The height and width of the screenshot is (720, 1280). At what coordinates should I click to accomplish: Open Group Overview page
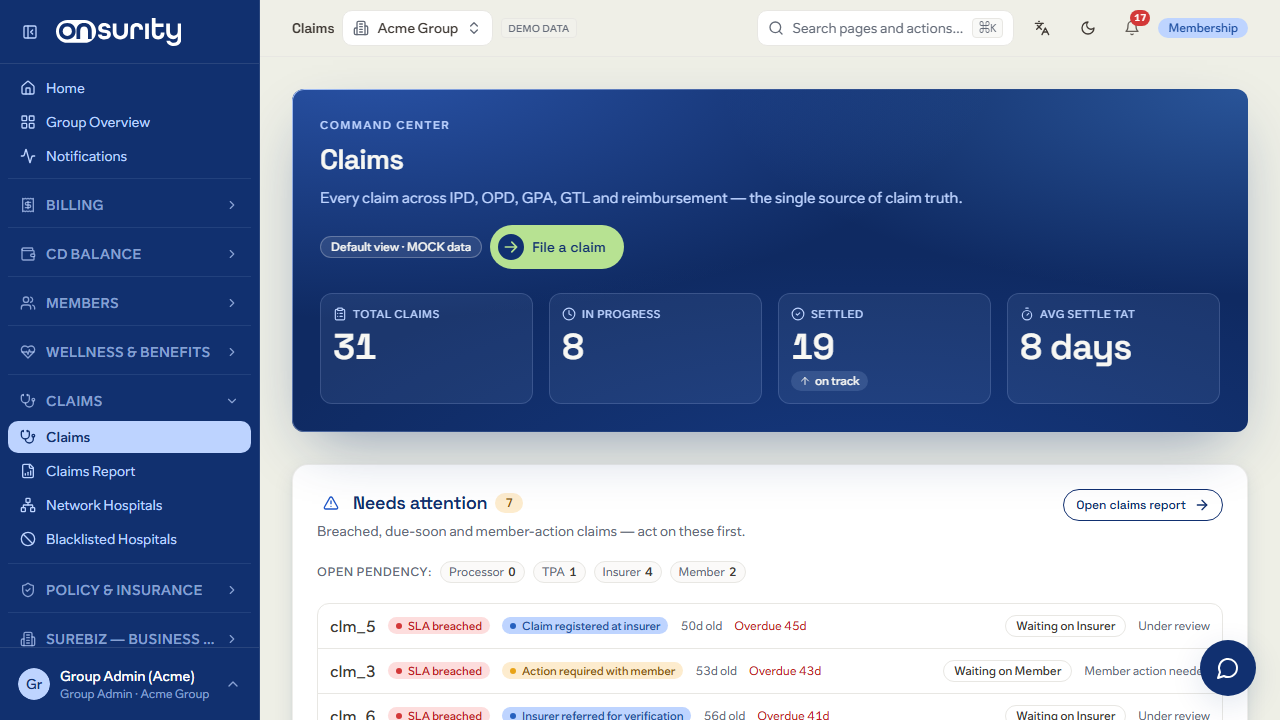pyautogui.click(x=130, y=122)
